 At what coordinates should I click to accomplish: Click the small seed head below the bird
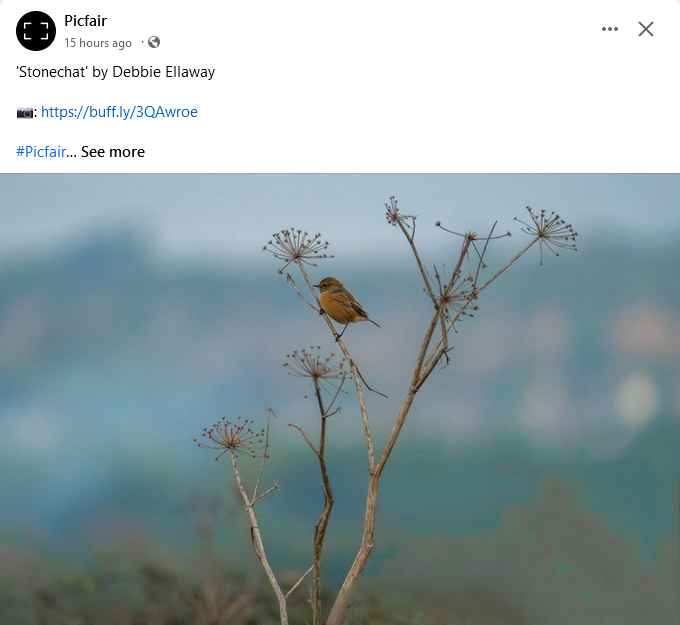(x=314, y=362)
